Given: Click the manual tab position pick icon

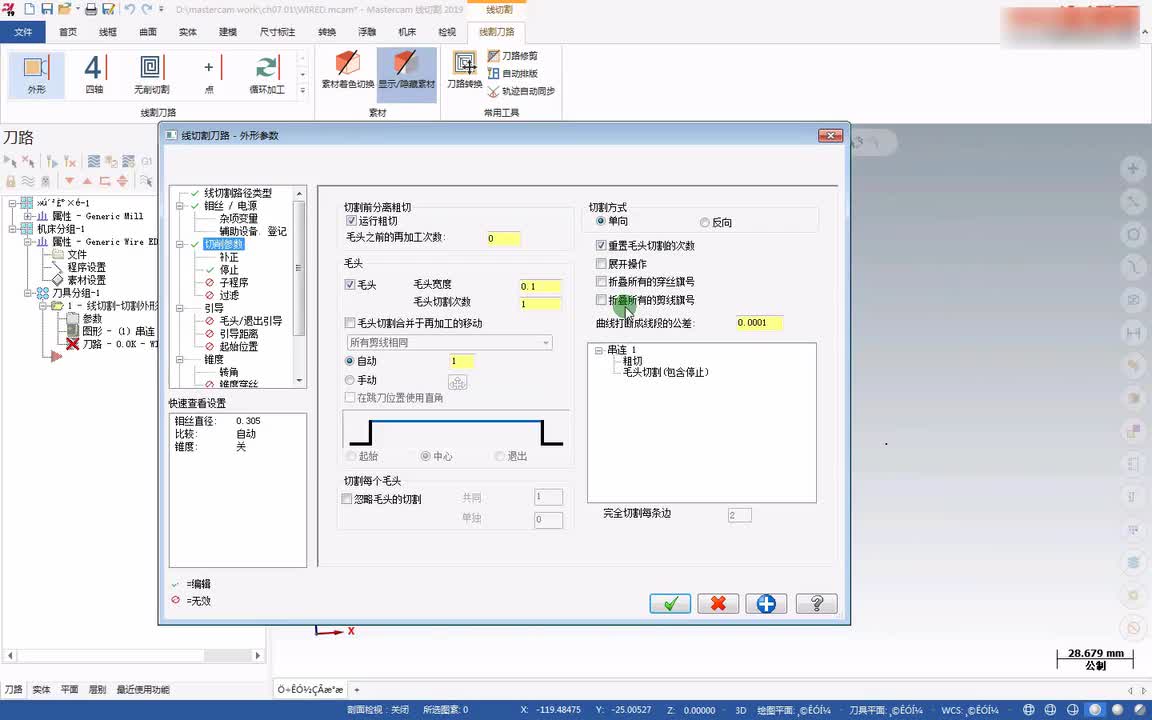Looking at the screenshot, I should click(x=457, y=382).
